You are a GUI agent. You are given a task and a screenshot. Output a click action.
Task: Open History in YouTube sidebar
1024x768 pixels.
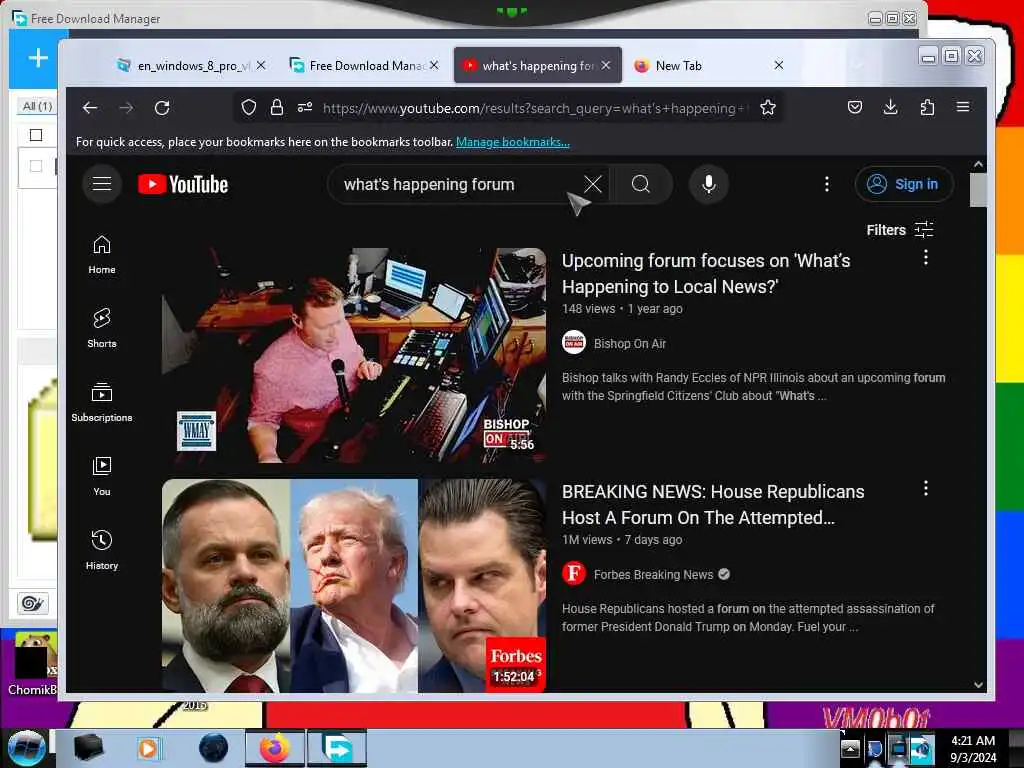tap(102, 551)
